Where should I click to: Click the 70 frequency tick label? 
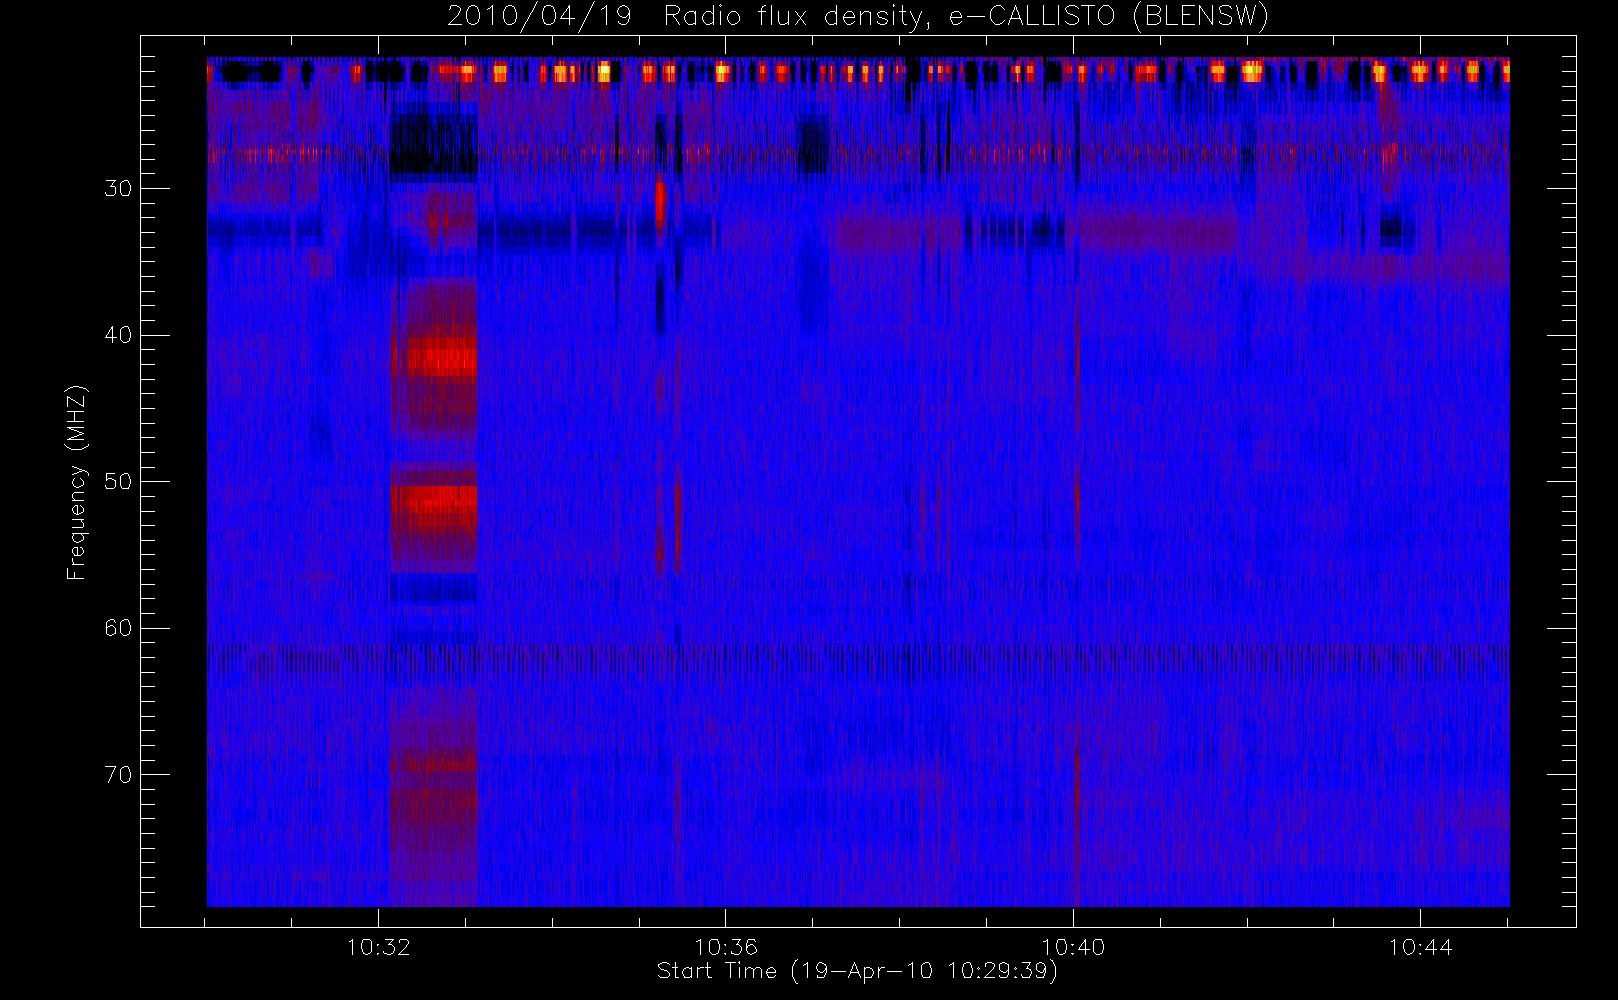[x=118, y=775]
